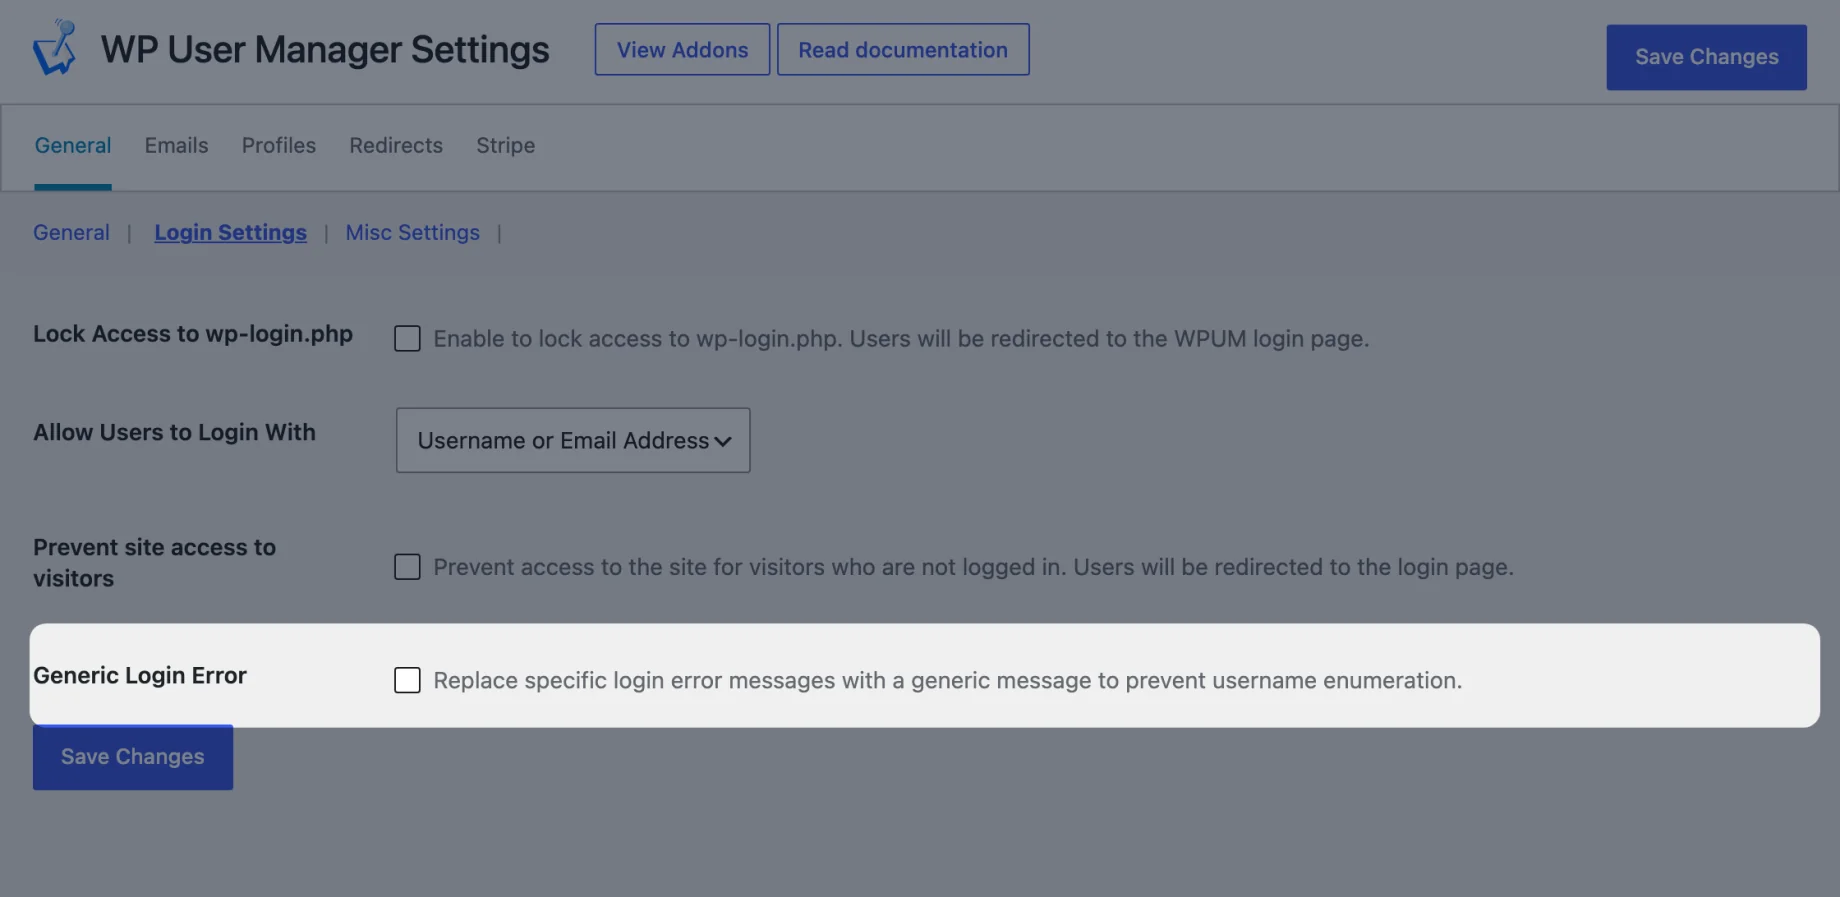This screenshot has height=897, width=1840.
Task: Open the Username or Email Address dropdown
Action: (573, 440)
